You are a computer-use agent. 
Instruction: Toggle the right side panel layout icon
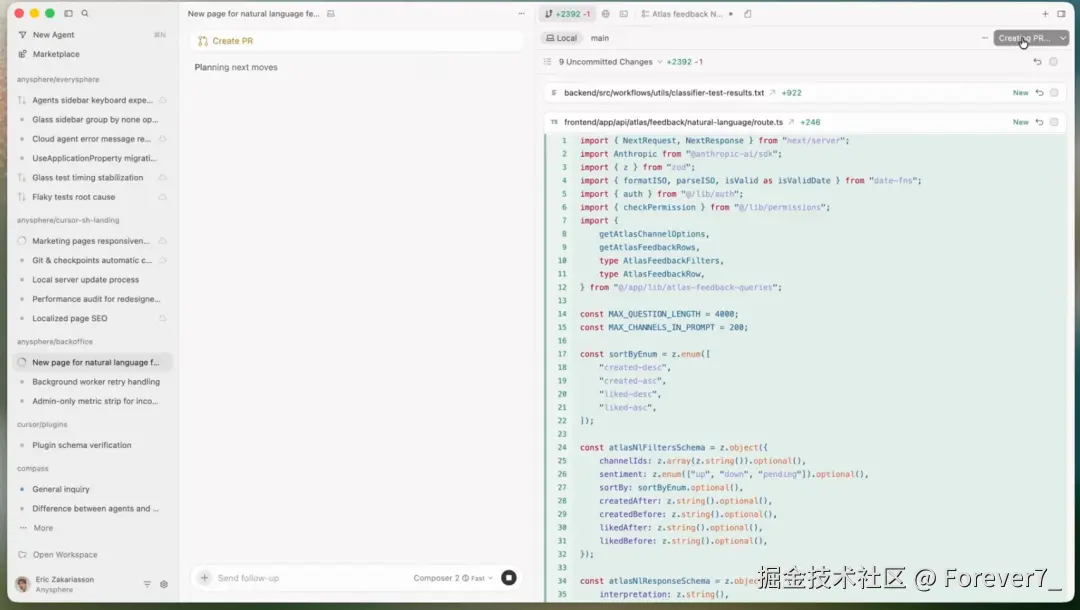1061,14
